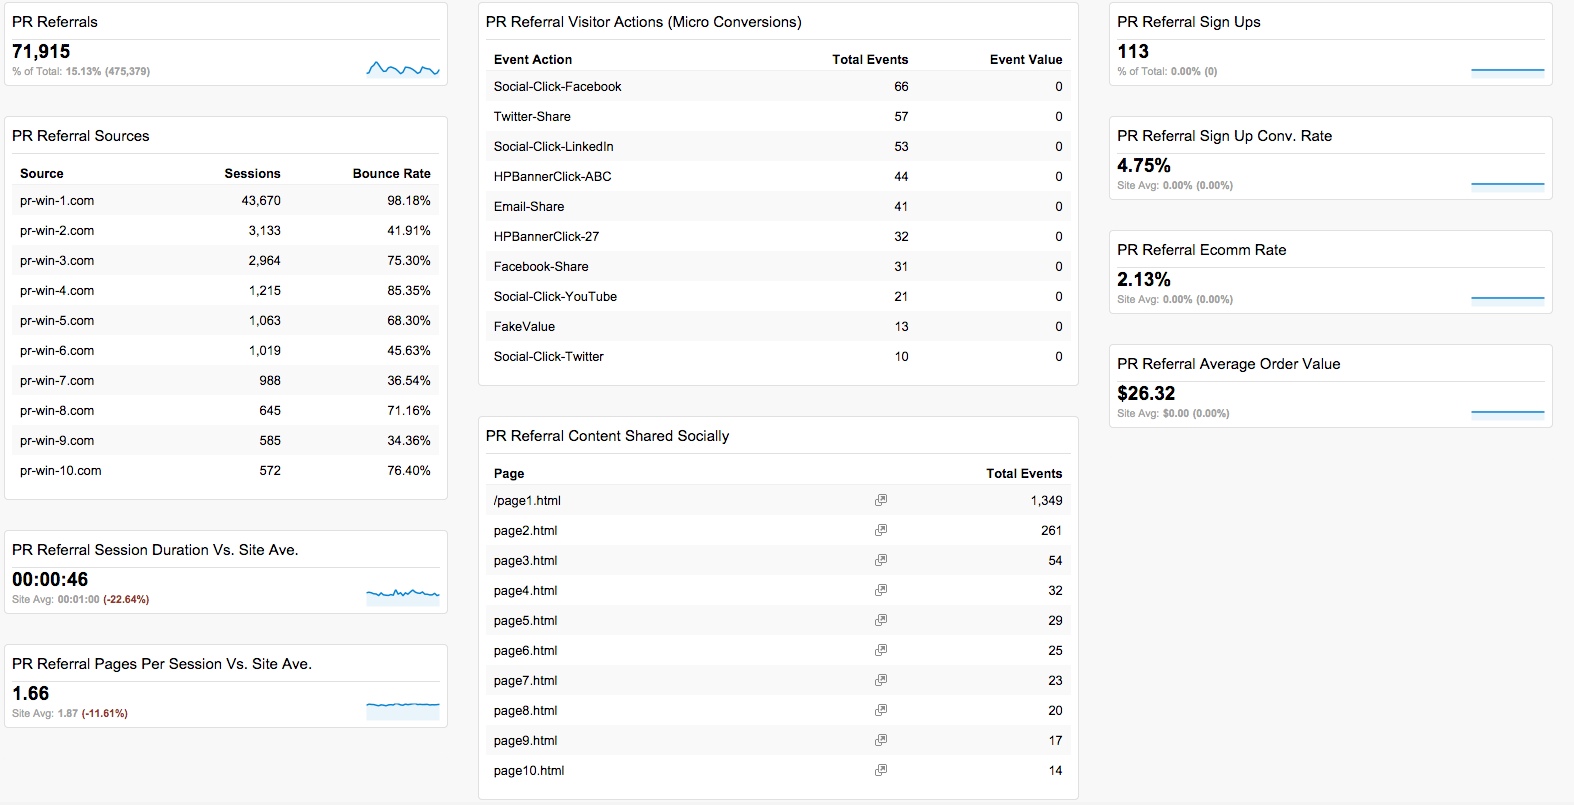1574x805 pixels.
Task: Select the Social-Click-Twitter event row
Action: pos(778,357)
